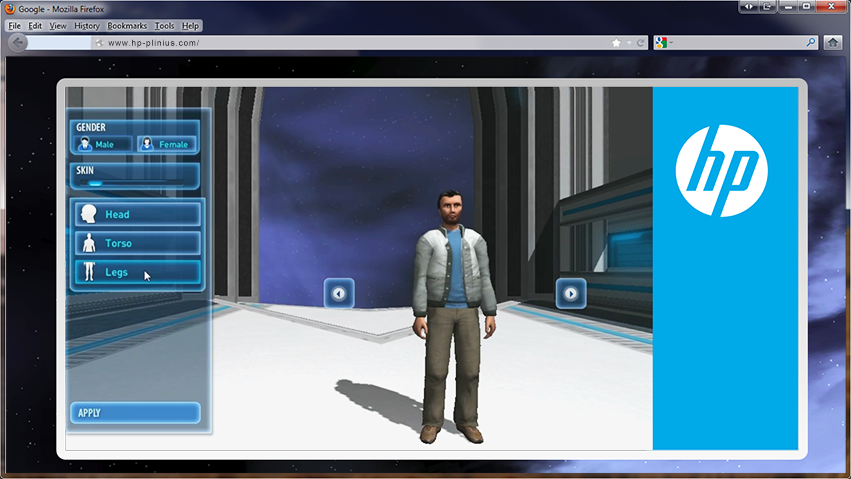
Task: Click the APPLY button
Action: [x=135, y=413]
